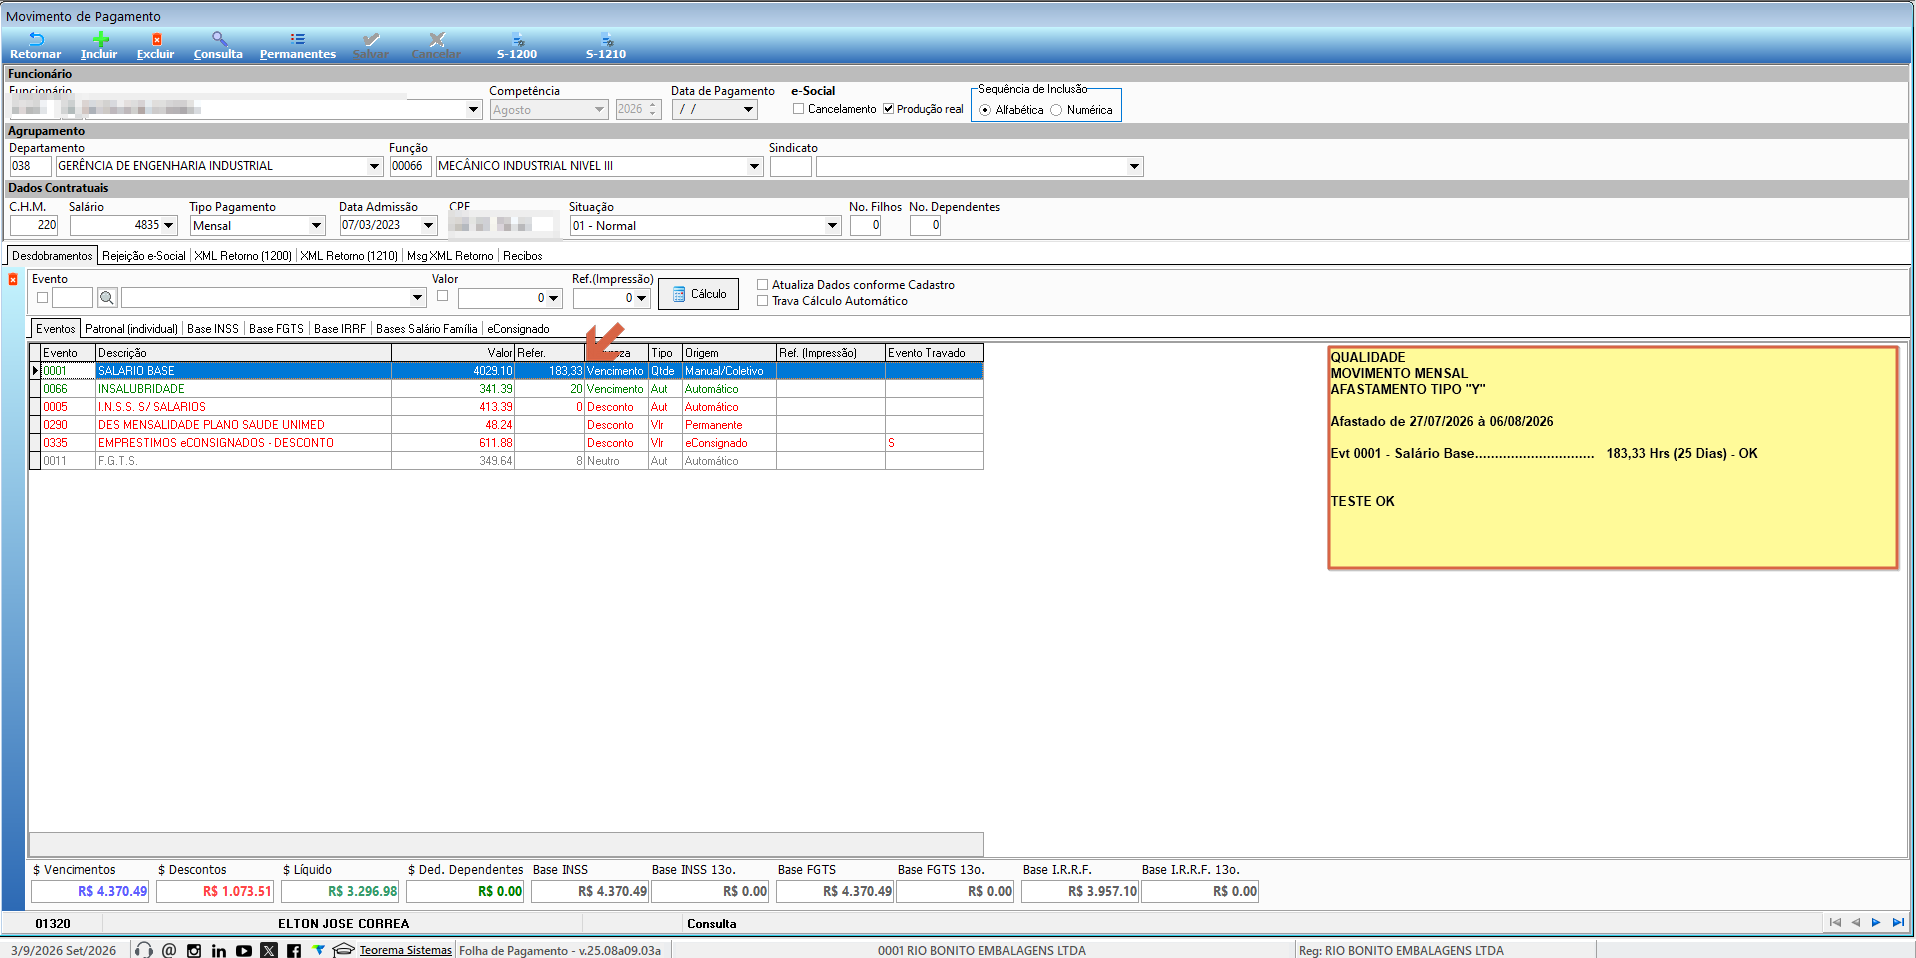The width and height of the screenshot is (1916, 958).
Task: Click the Data de Pagamento field
Action: (715, 110)
